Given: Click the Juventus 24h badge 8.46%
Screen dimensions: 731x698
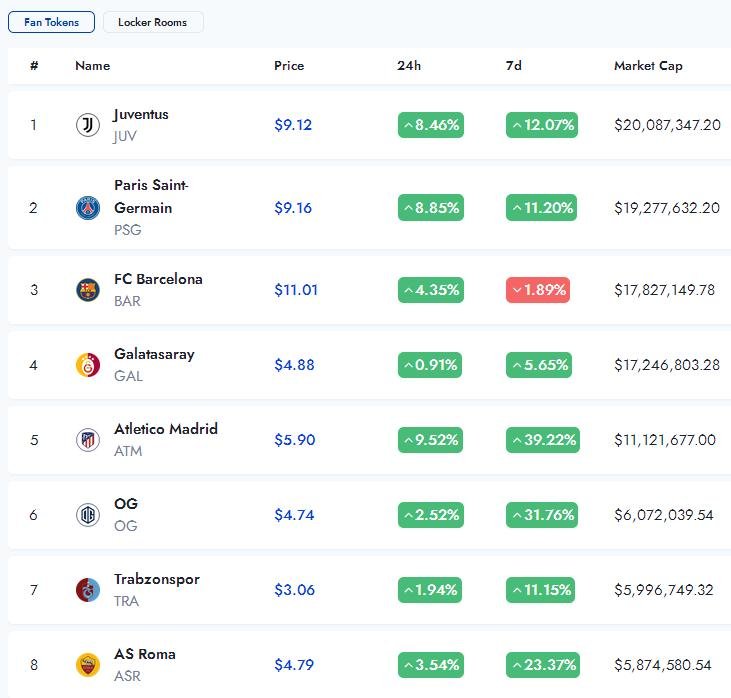Looking at the screenshot, I should click(431, 125).
